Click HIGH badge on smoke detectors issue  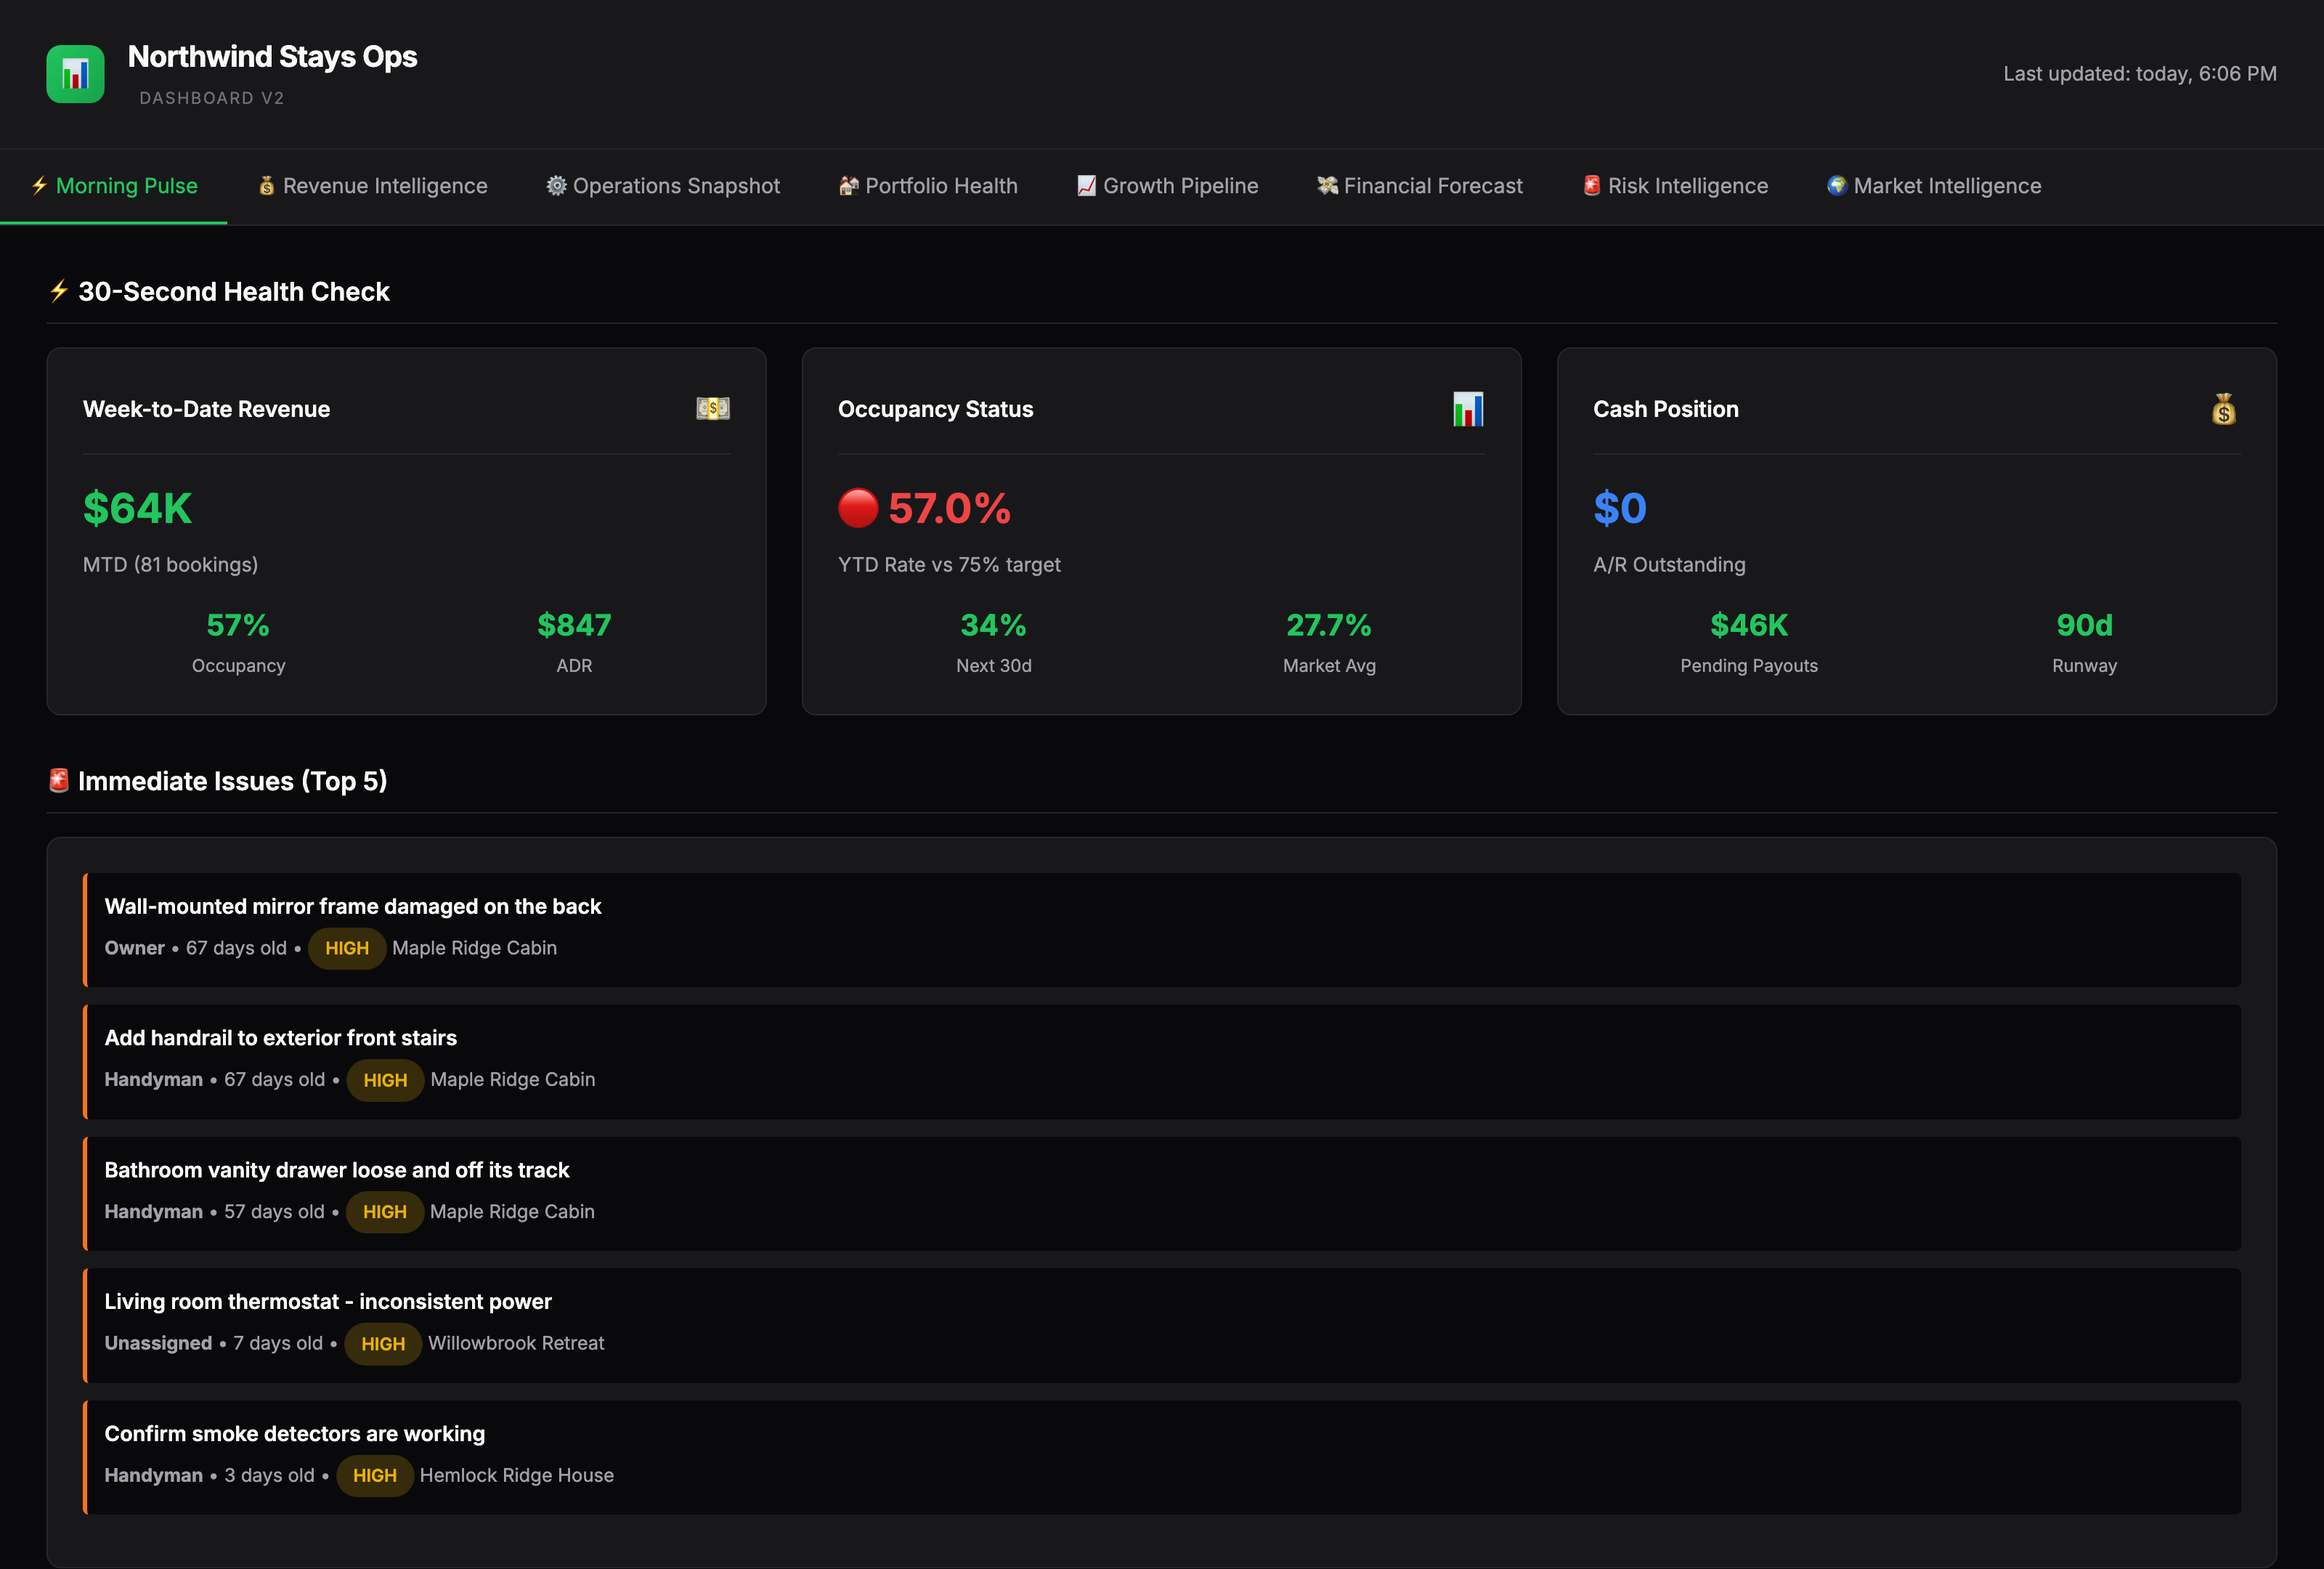(375, 1476)
